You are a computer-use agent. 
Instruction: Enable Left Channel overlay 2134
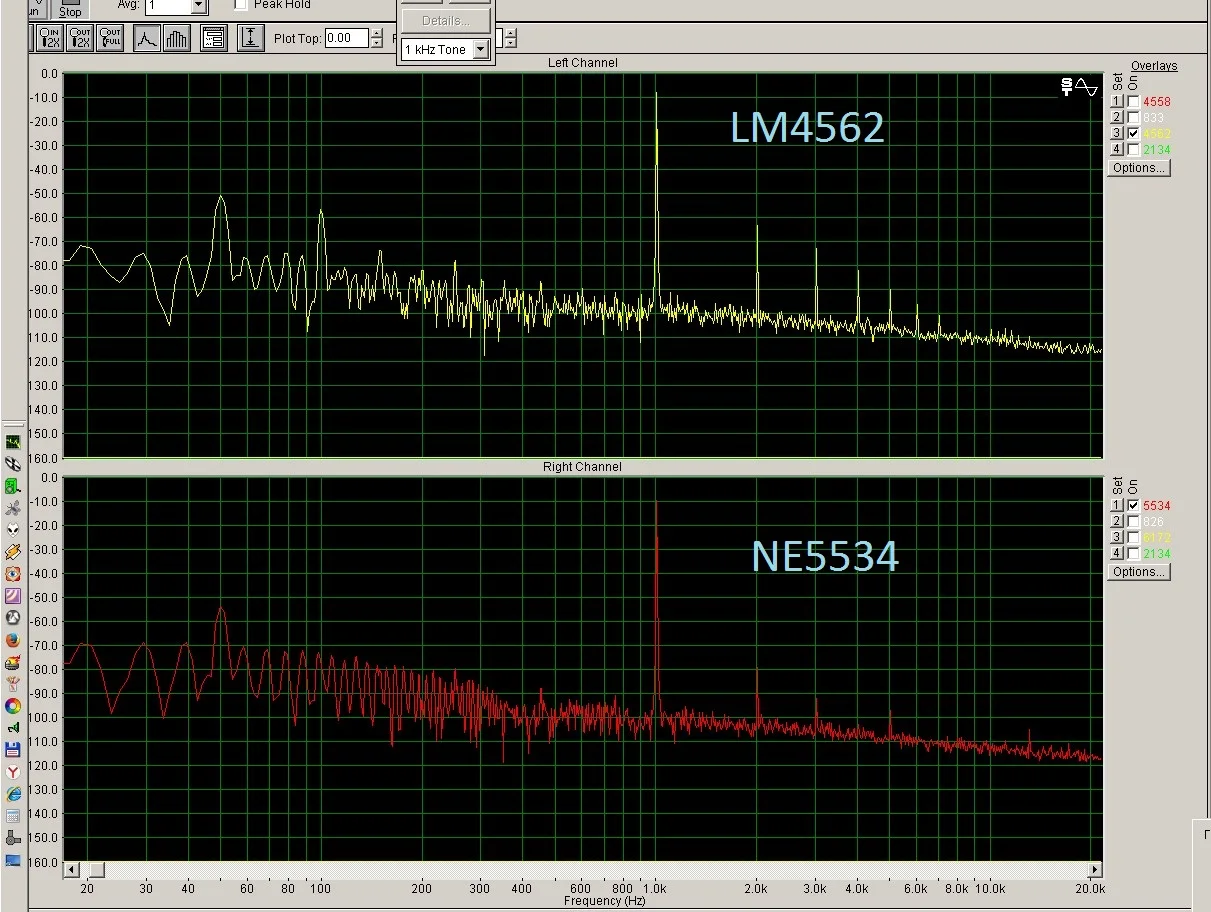point(1133,149)
